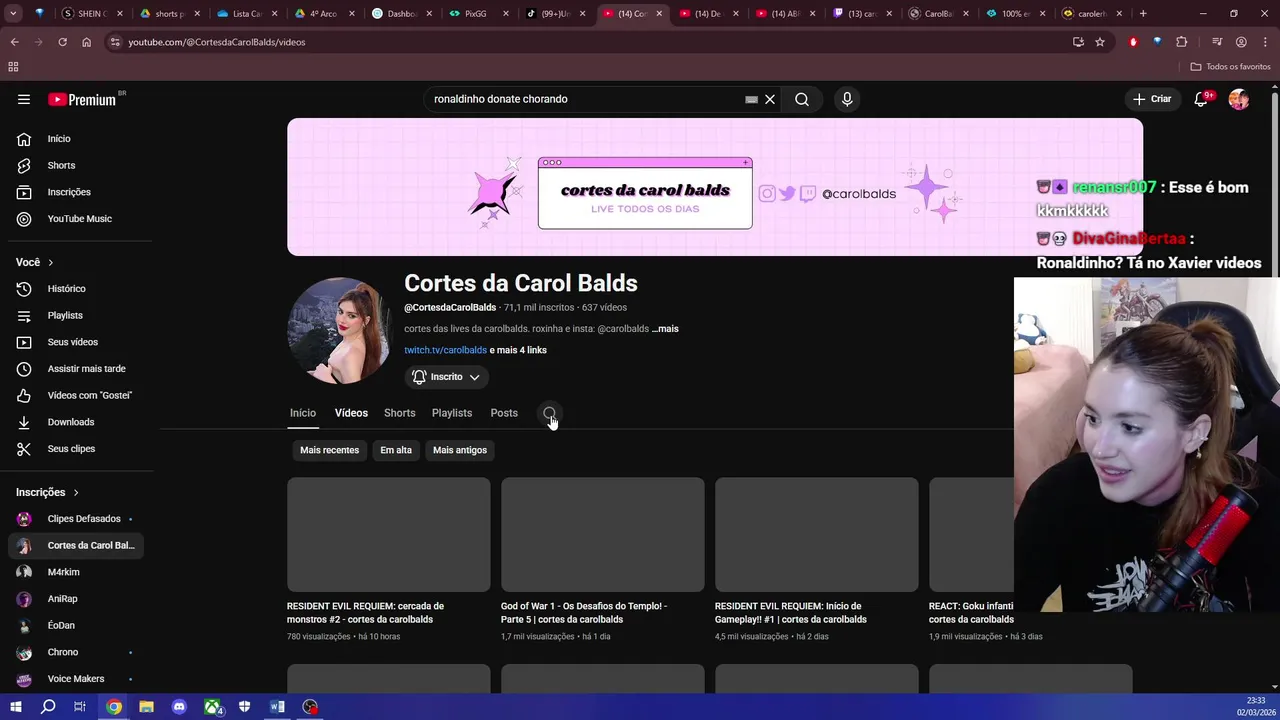Switch to the SHEIN browser tab
This screenshot has height=720, width=1280.
[x=90, y=14]
